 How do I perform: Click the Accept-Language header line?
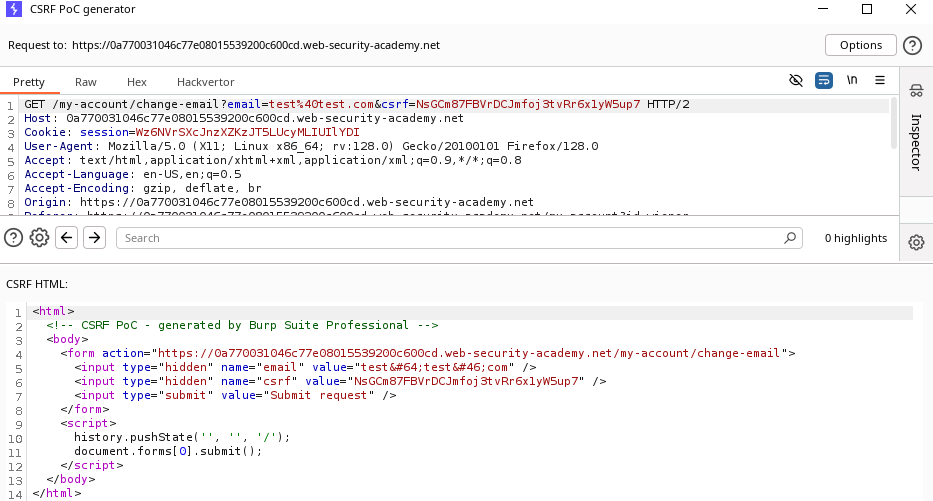133,174
